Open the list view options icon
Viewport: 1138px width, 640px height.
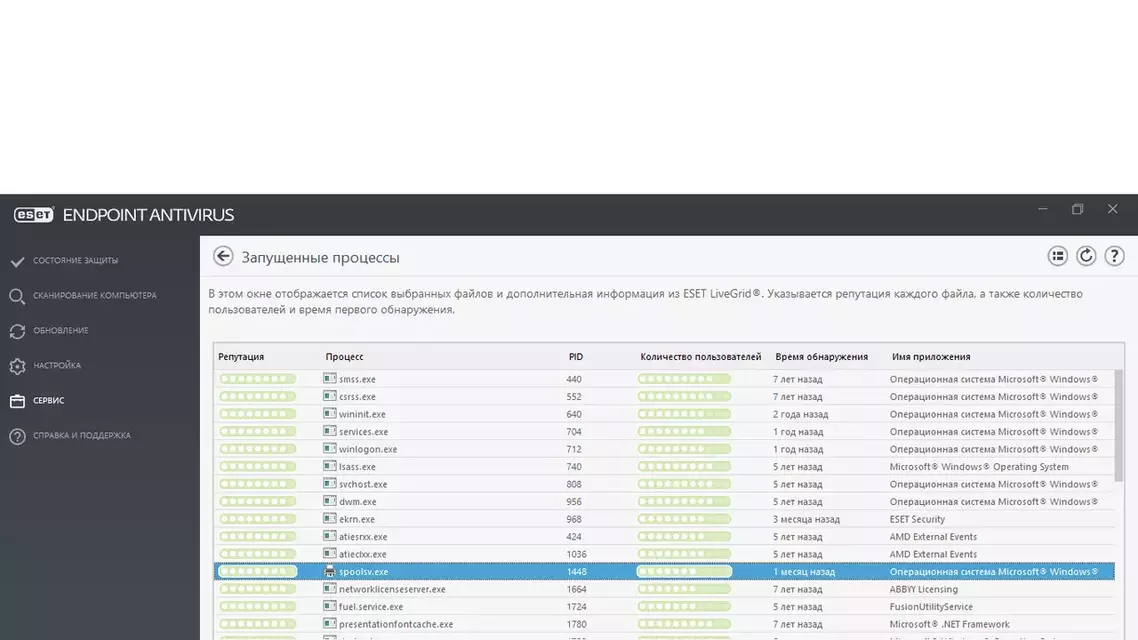(1057, 256)
